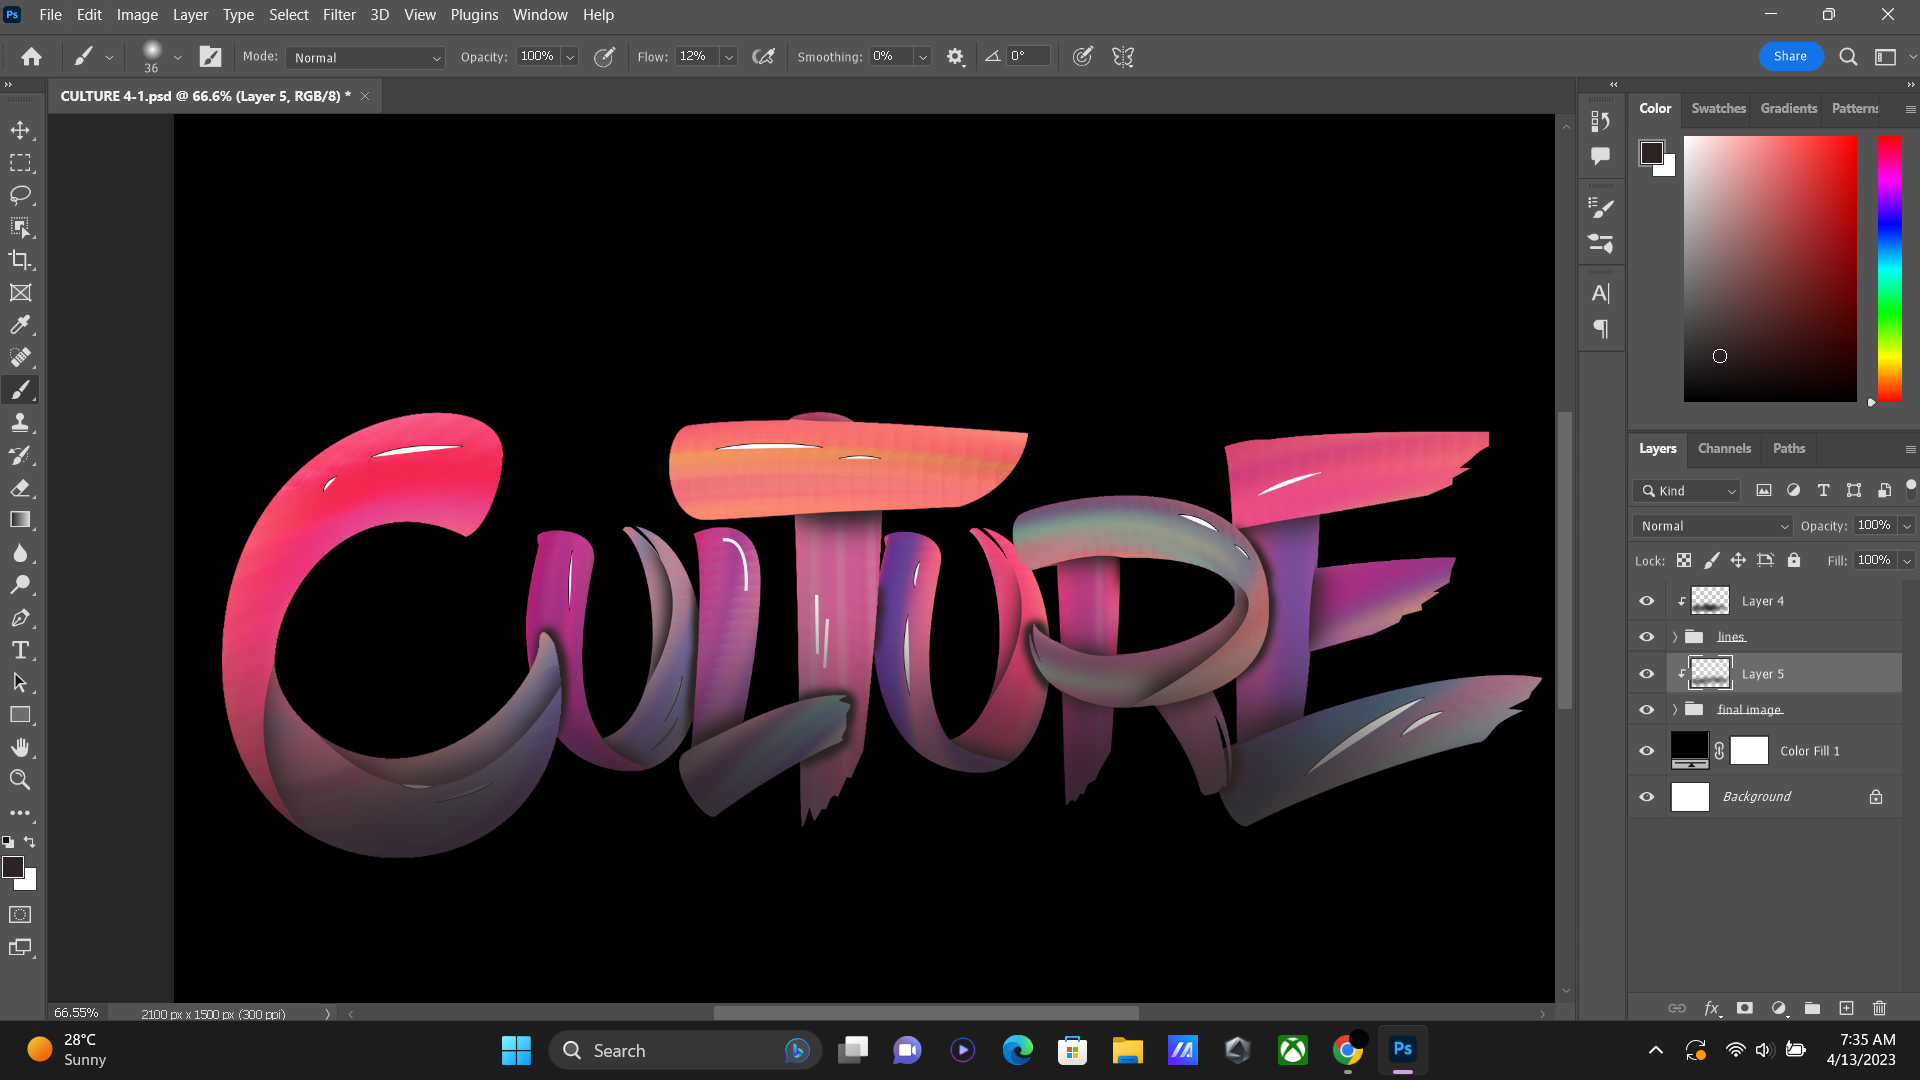Select the Clone Stamp tool
The width and height of the screenshot is (1920, 1080).
coord(20,422)
